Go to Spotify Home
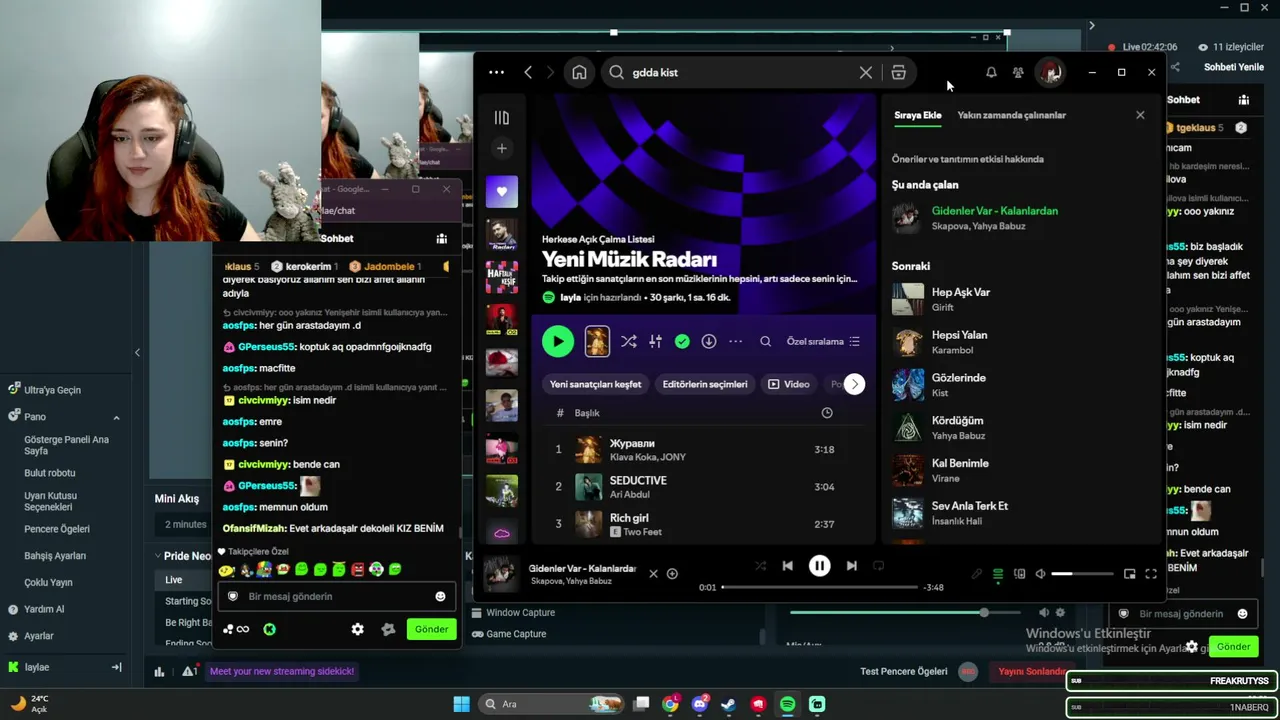This screenshot has height=720, width=1280. pos(579,72)
